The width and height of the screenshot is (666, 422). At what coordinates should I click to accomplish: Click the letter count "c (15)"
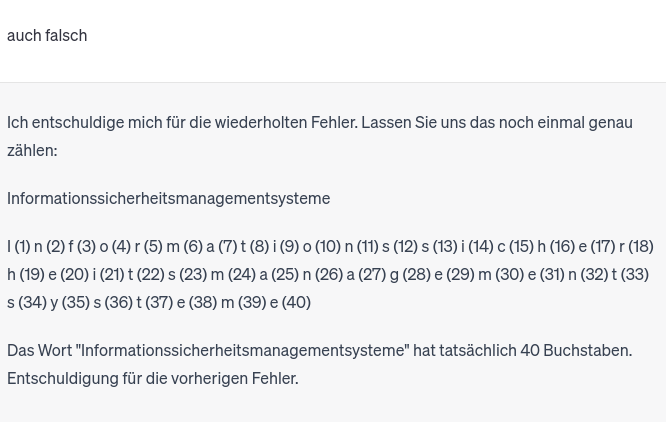click(x=515, y=246)
